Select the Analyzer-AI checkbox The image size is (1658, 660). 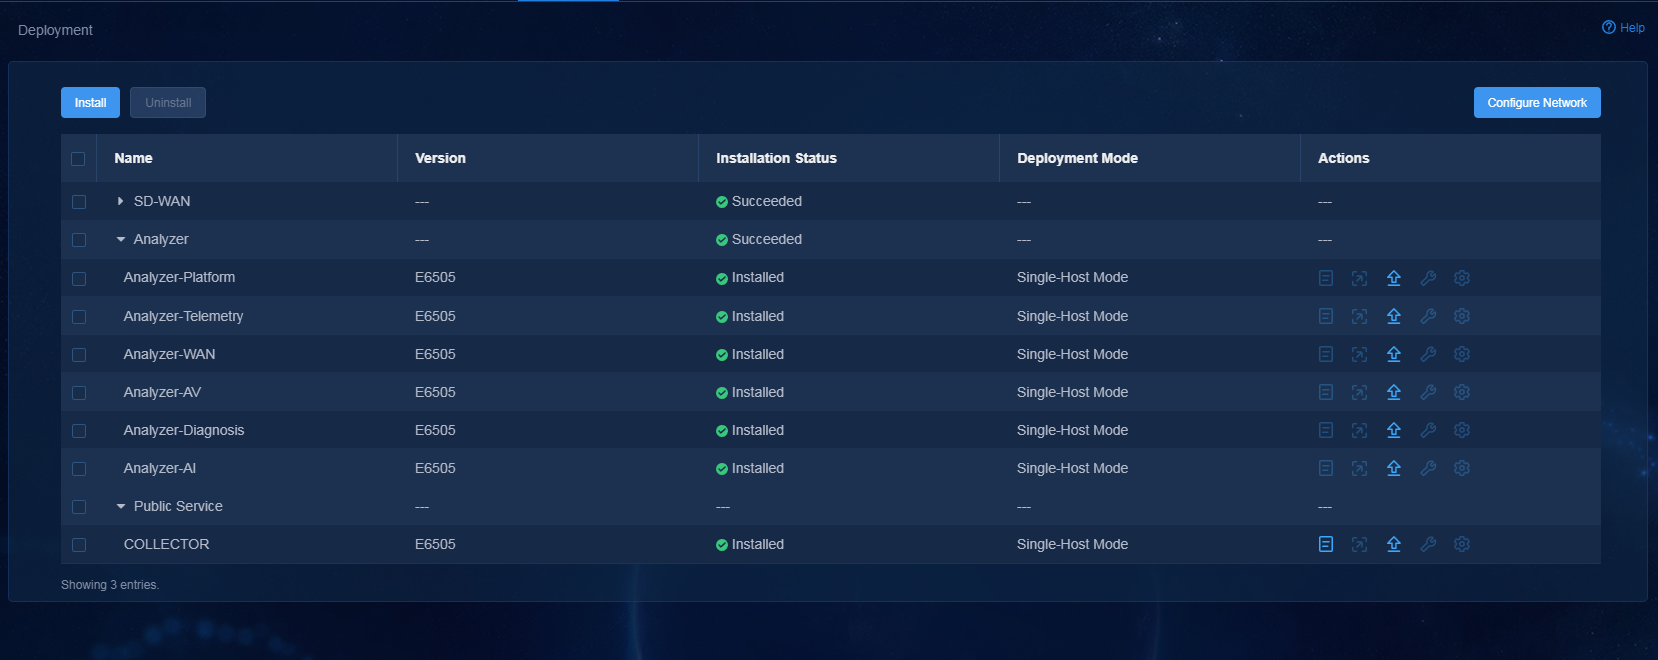tap(79, 469)
